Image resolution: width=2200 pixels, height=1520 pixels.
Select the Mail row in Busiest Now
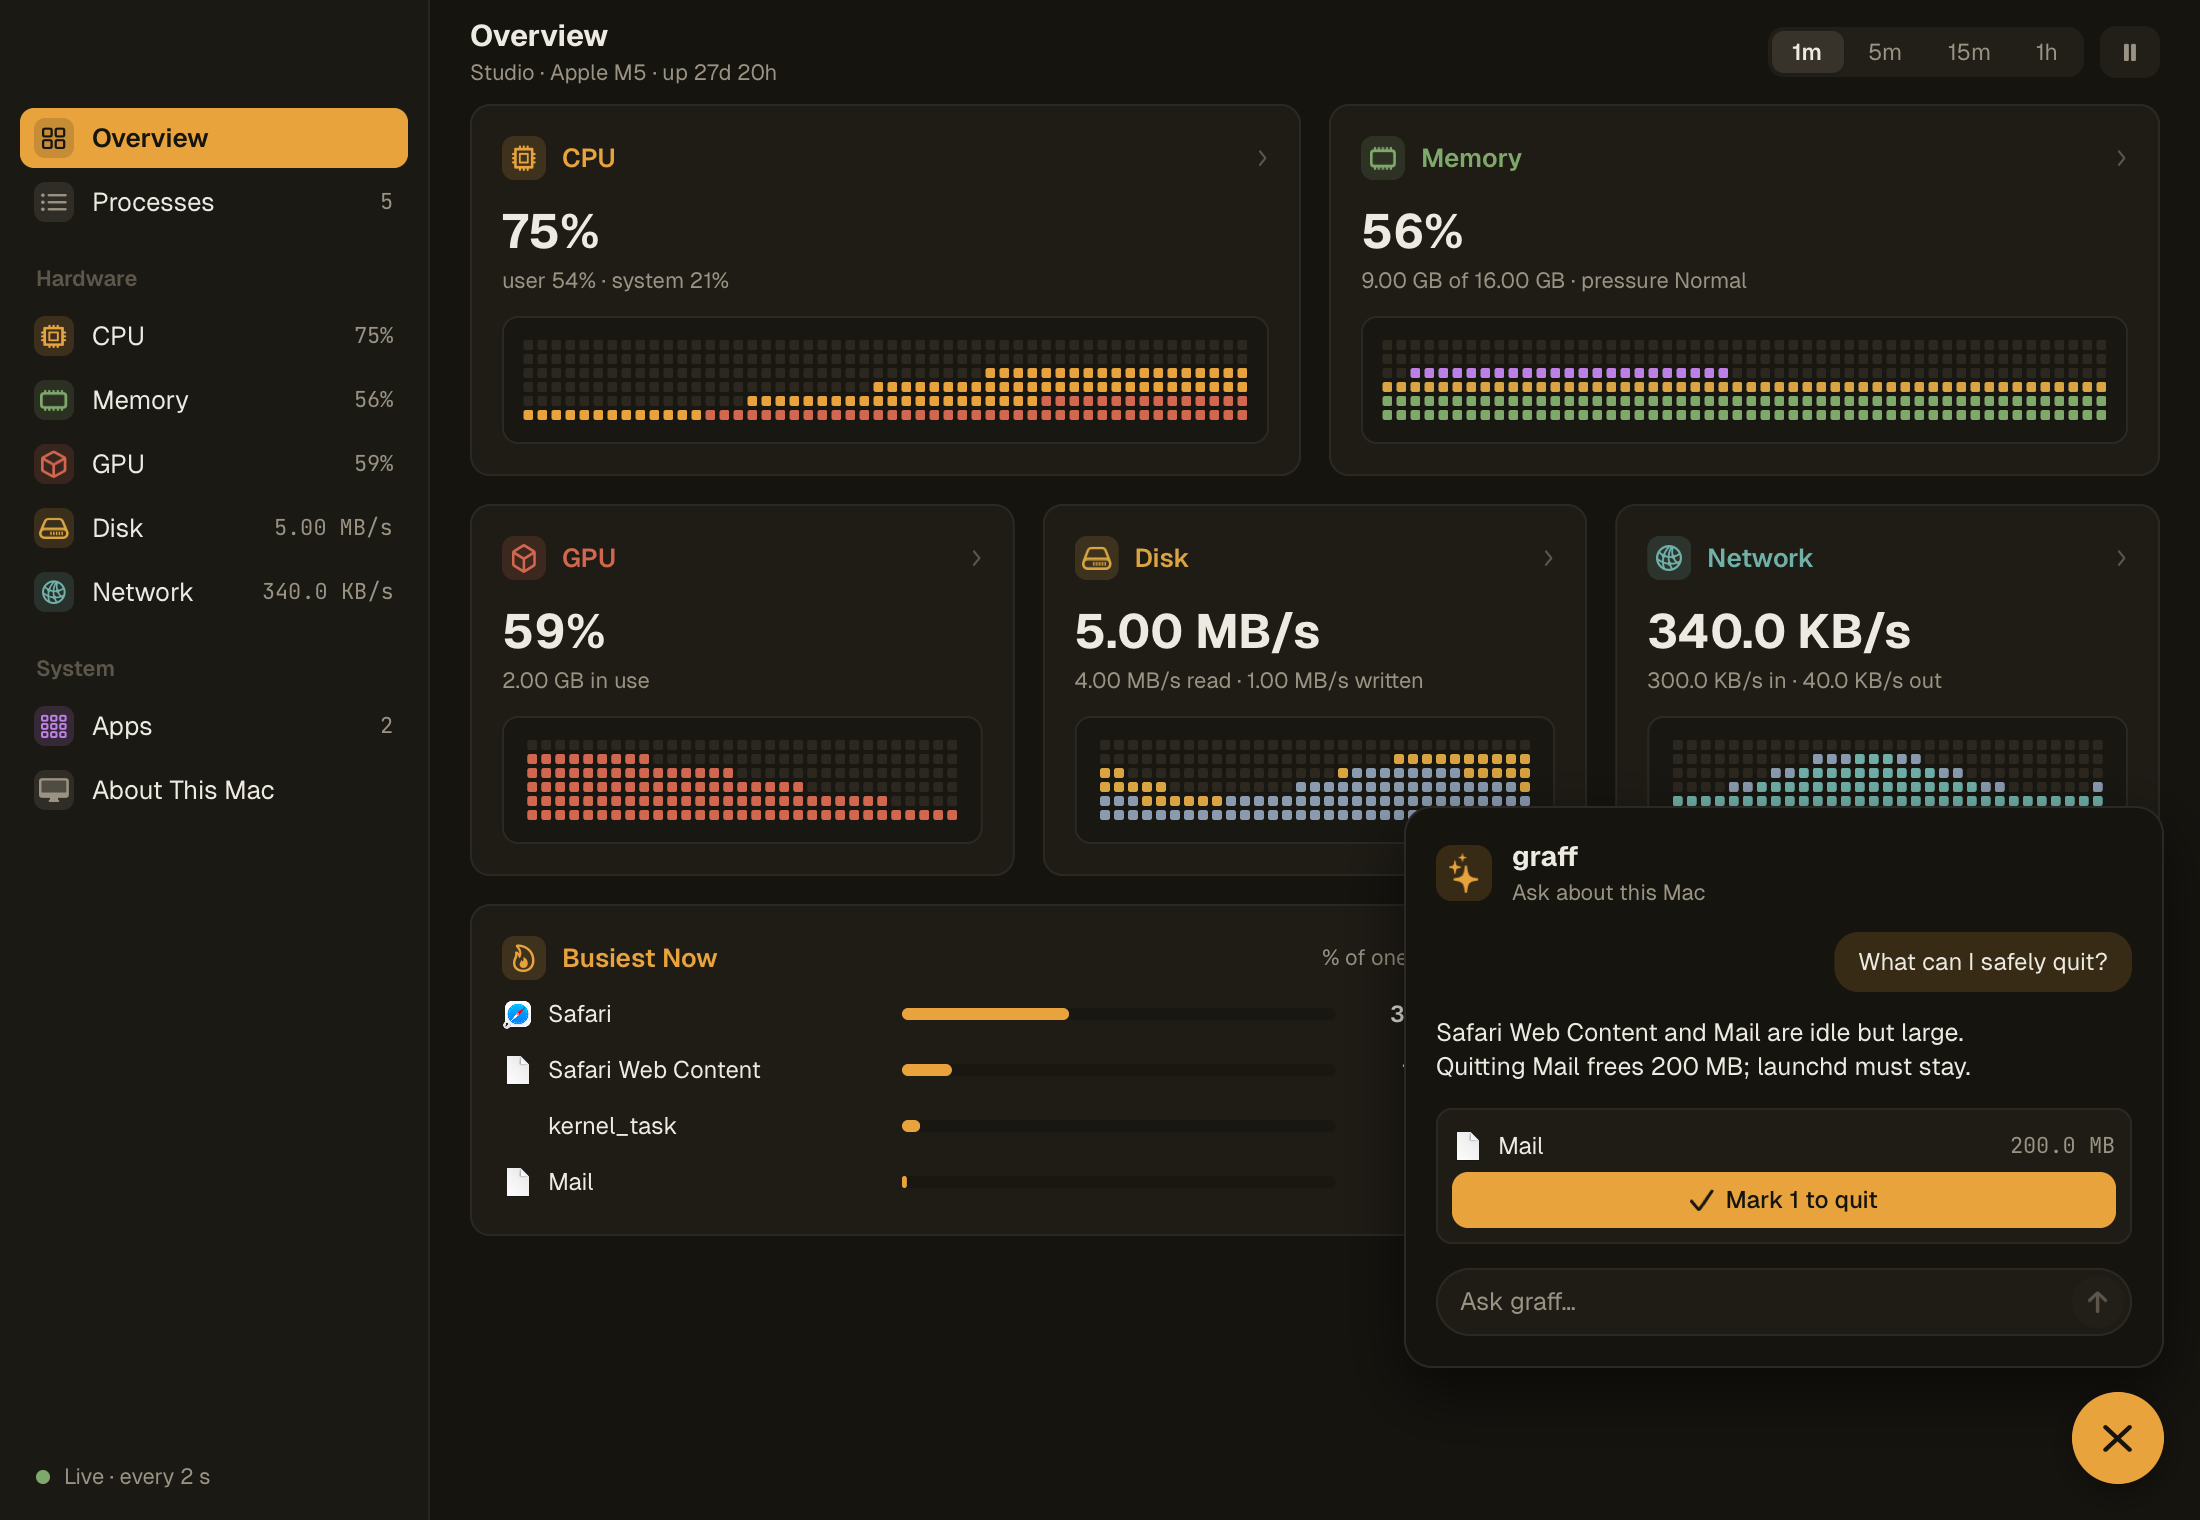(x=953, y=1182)
